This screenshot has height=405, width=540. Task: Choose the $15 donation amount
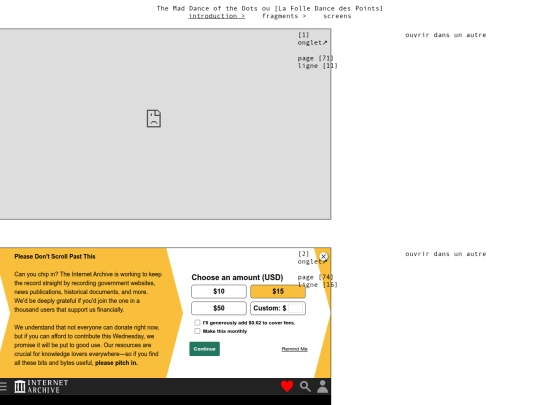tap(278, 292)
